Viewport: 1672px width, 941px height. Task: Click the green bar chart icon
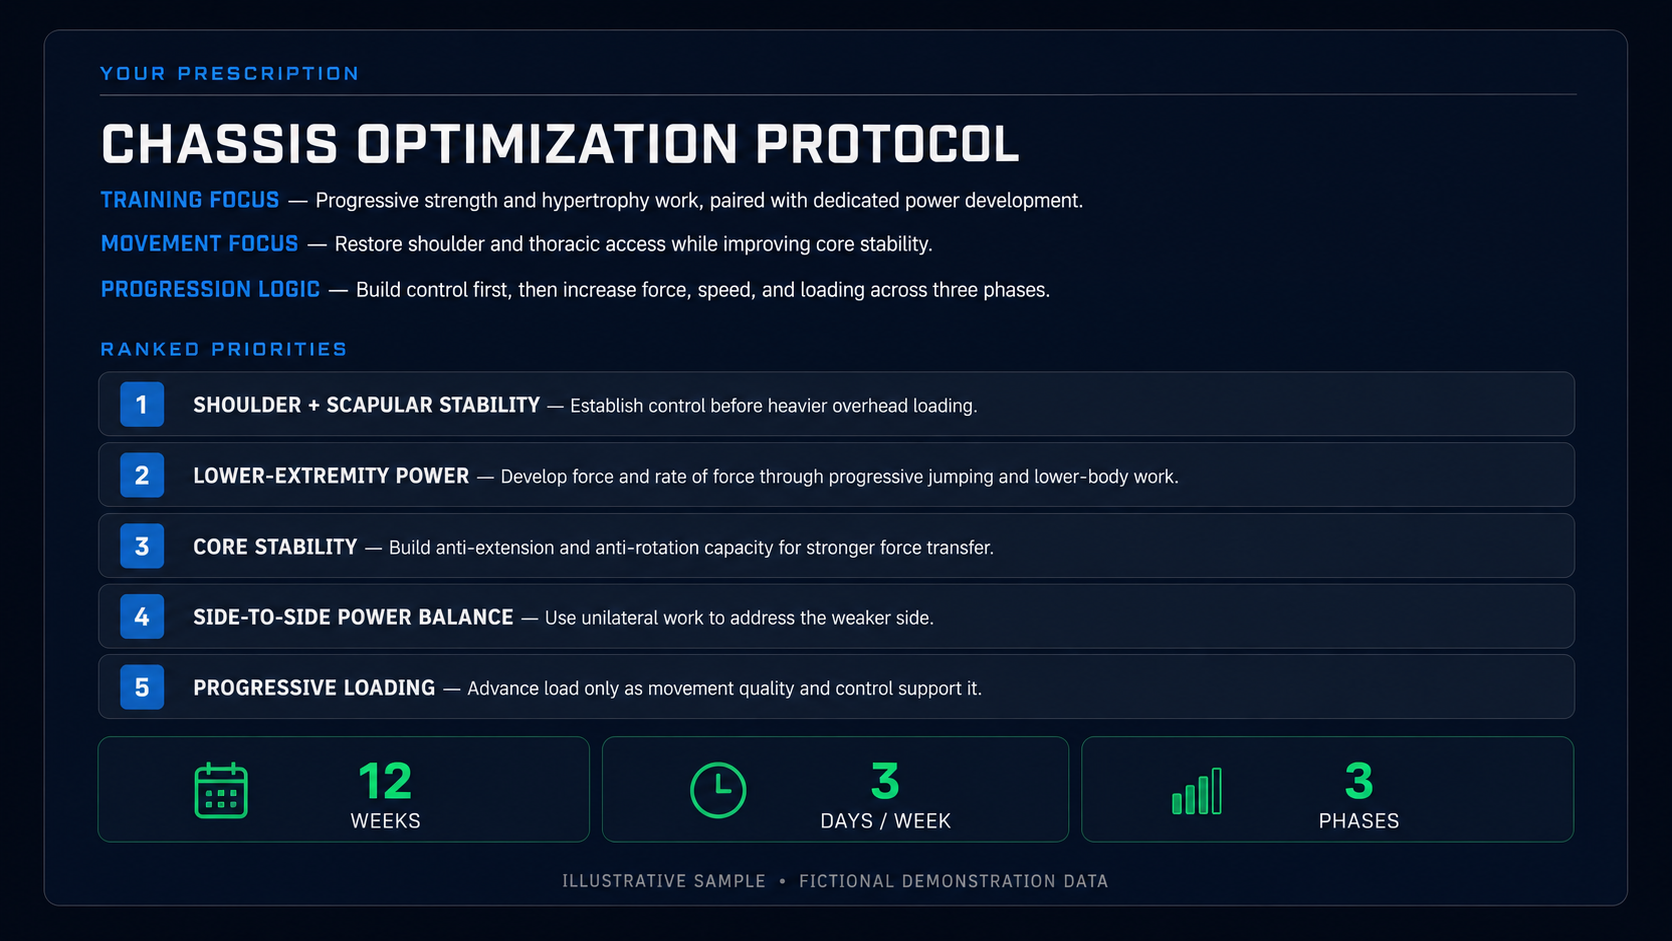point(1197,791)
